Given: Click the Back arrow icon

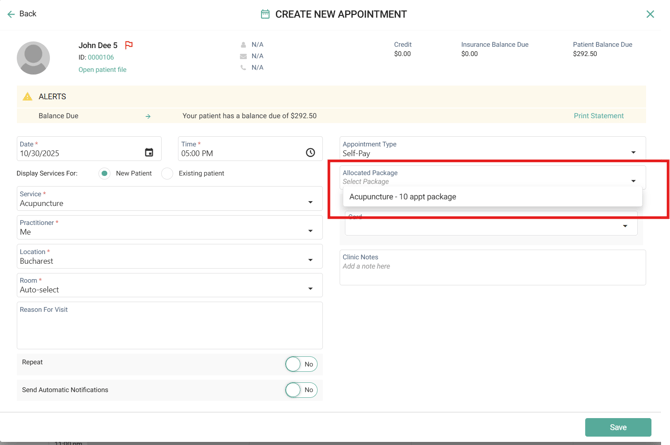Looking at the screenshot, I should click(x=11, y=14).
